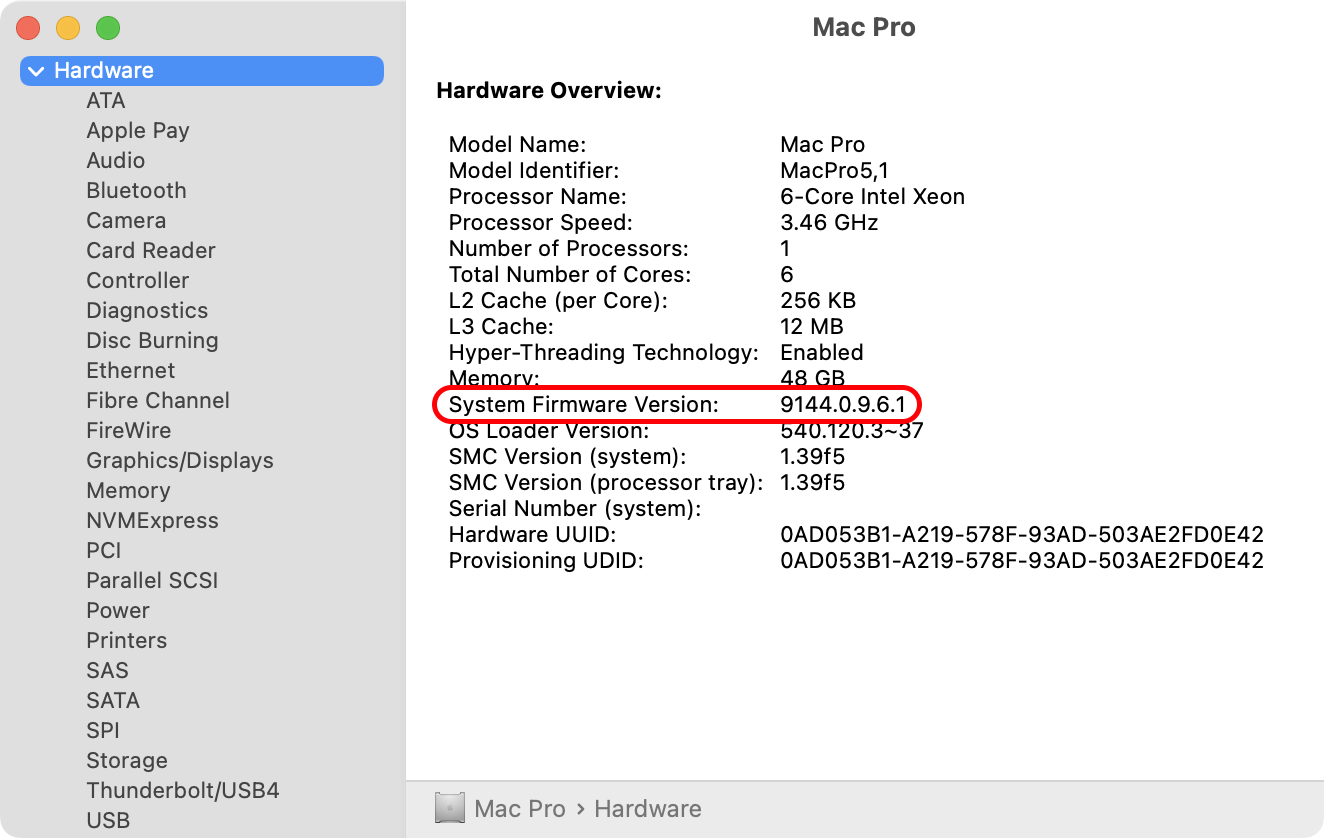Open the Apple Pay section
Image resolution: width=1324 pixels, height=838 pixels.
[x=138, y=131]
